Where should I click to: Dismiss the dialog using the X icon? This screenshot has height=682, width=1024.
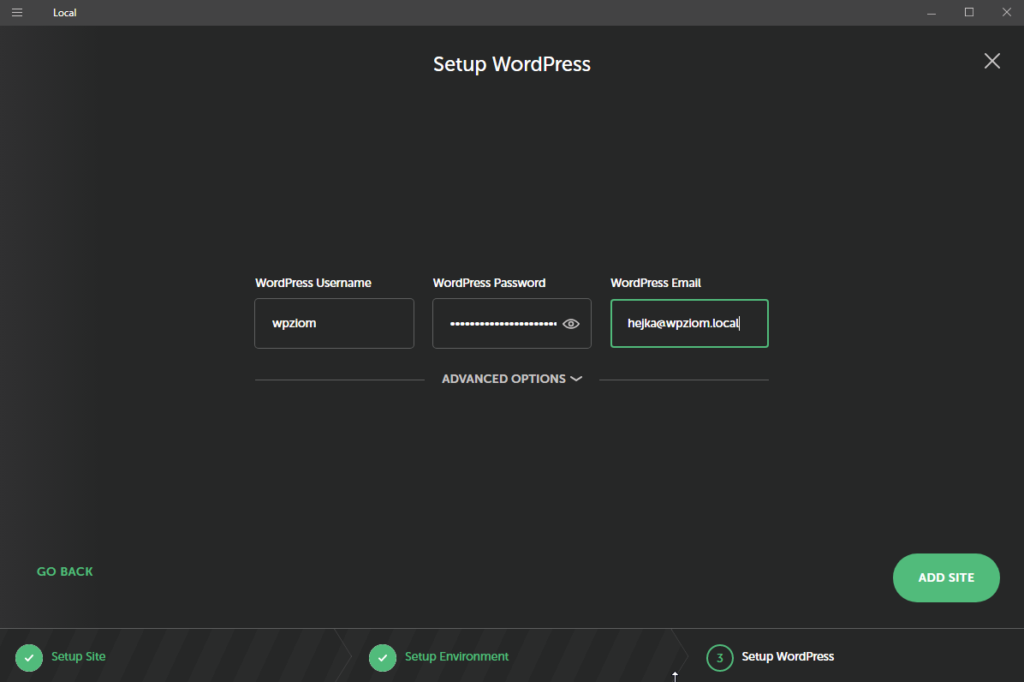(991, 61)
